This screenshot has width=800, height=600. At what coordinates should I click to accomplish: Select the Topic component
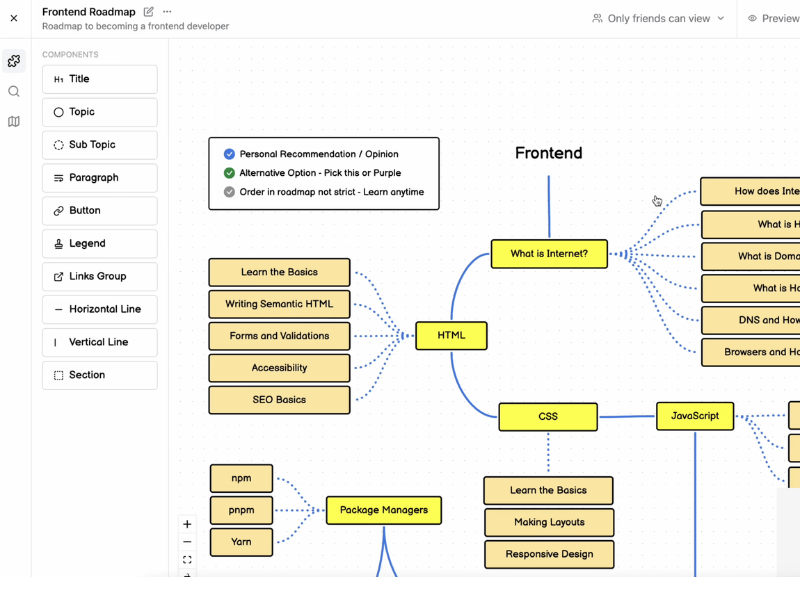click(99, 112)
